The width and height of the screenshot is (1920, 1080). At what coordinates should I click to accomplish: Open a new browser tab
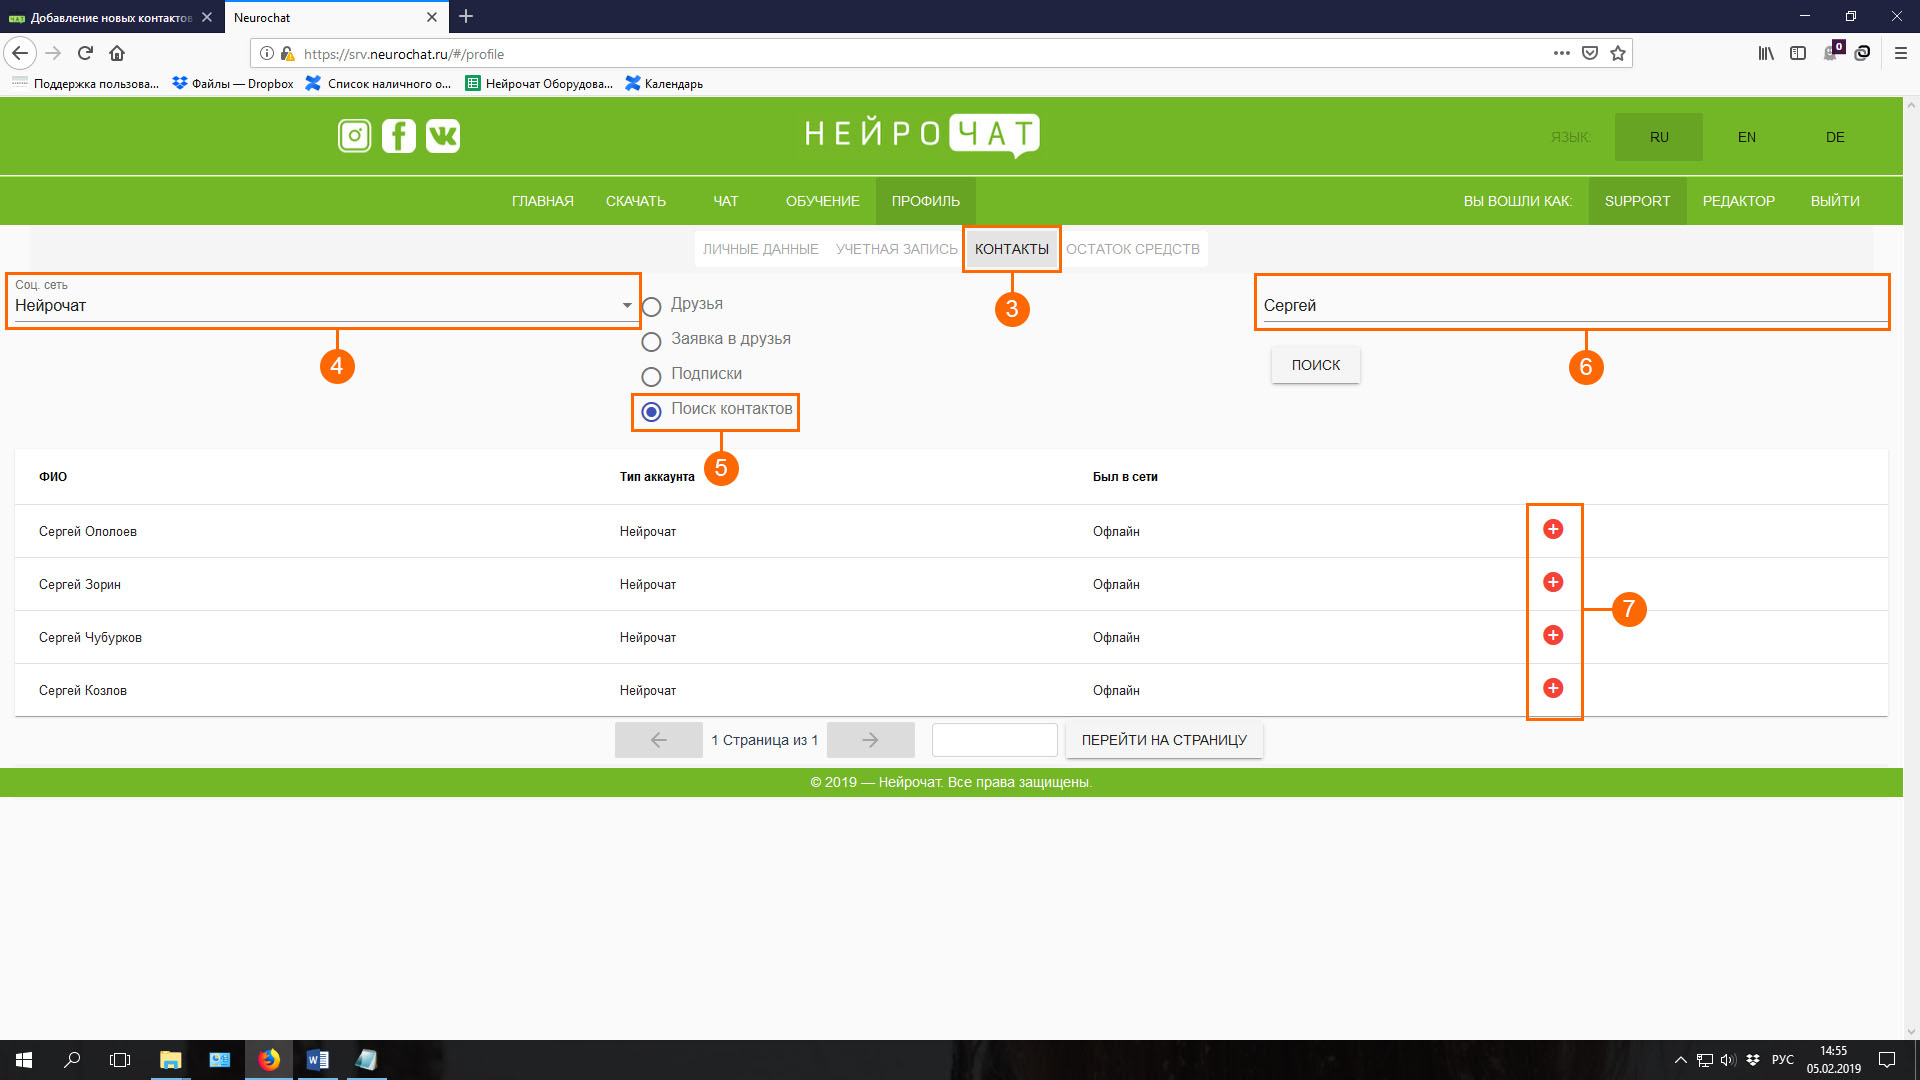pyautogui.click(x=466, y=17)
